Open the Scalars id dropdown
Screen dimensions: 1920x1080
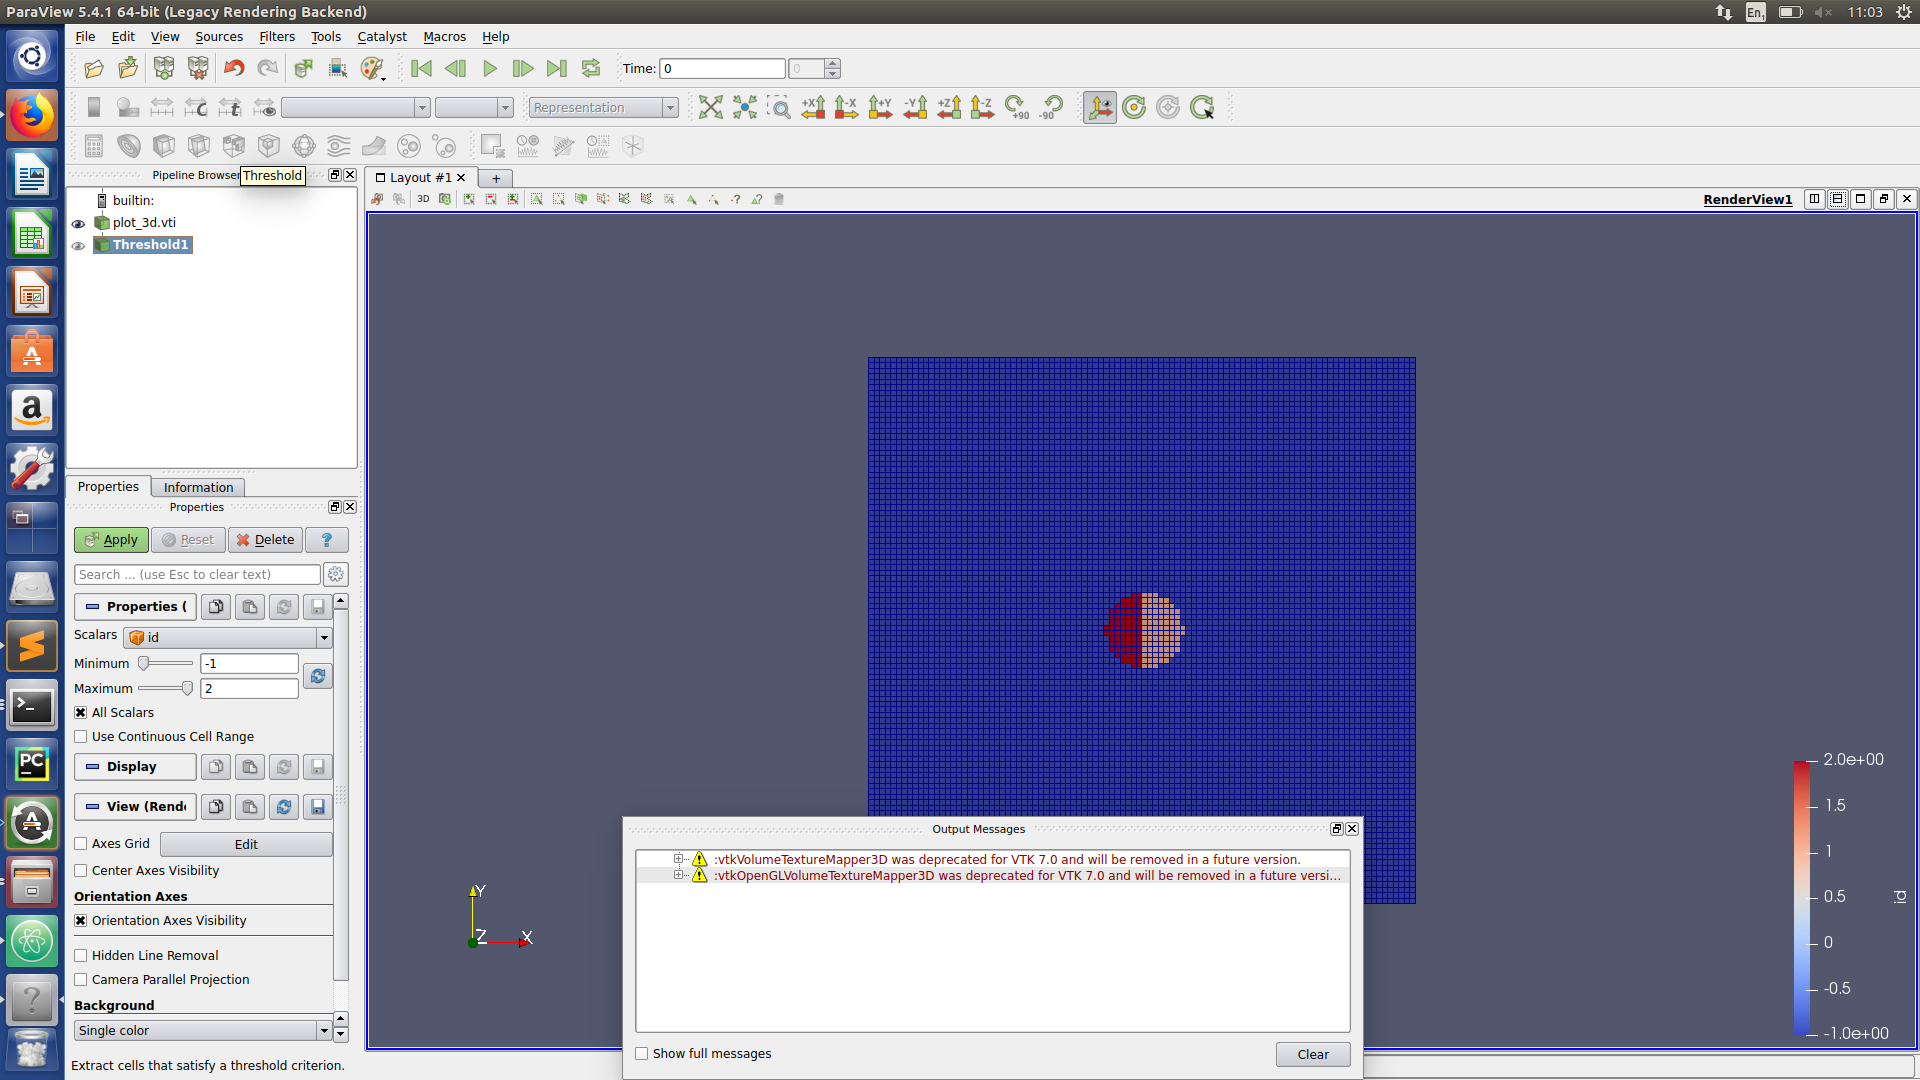228,638
